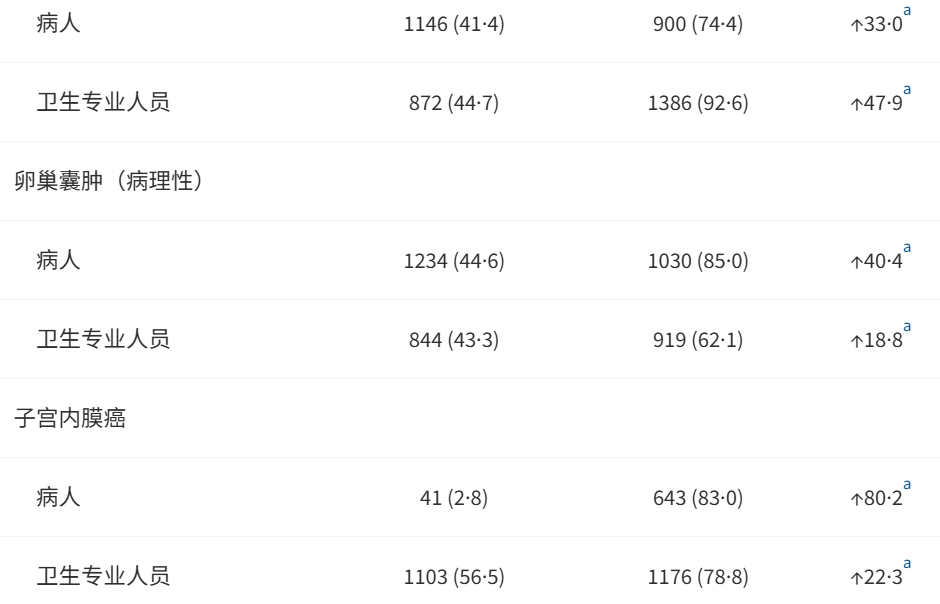Select the value 872 (44·7)
Screen dimensions: 940x604
pos(454,103)
